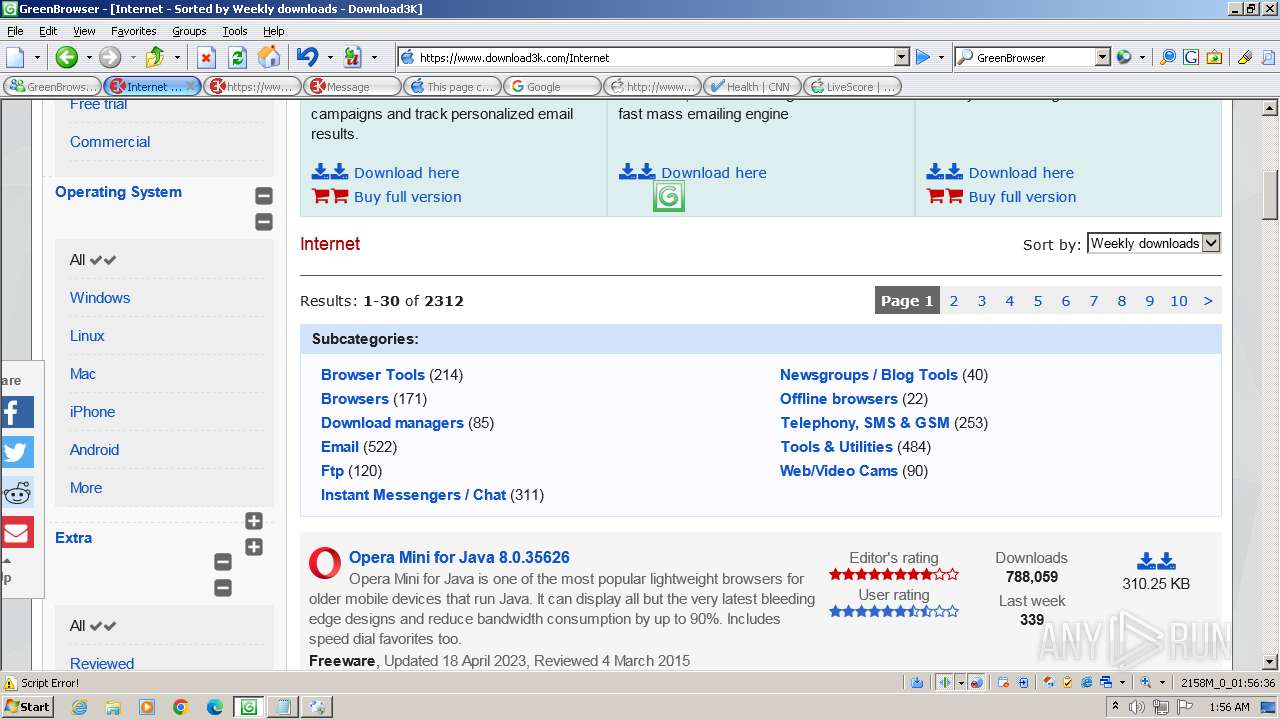Image resolution: width=1280 pixels, height=720 pixels.
Task: Click the Facebook share icon
Action: 17,412
